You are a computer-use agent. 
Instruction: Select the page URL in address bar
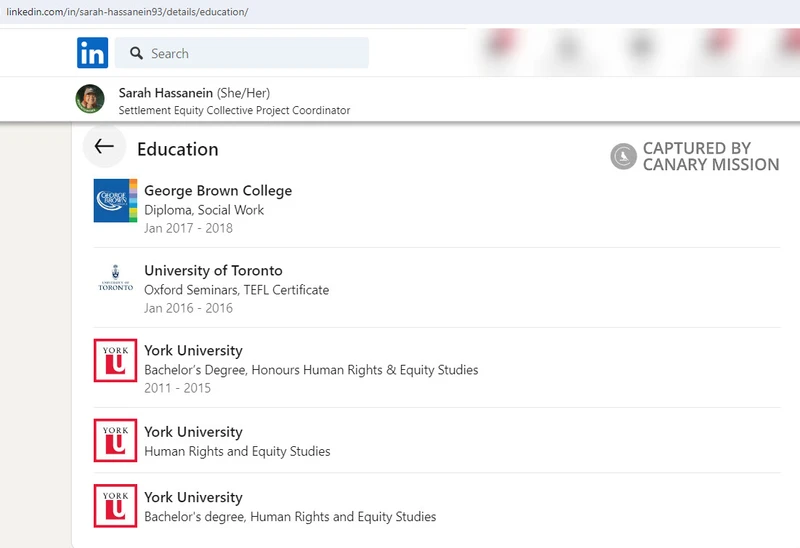click(x=127, y=12)
